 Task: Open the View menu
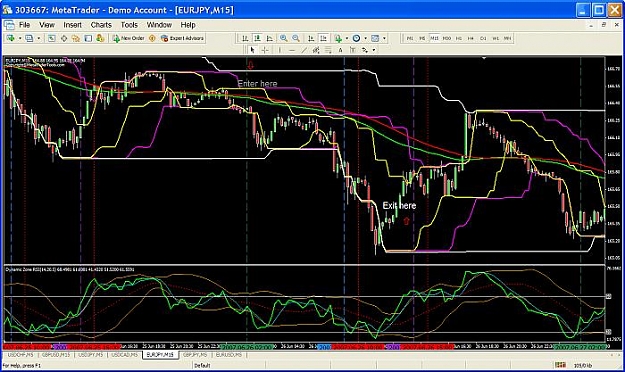click(47, 25)
